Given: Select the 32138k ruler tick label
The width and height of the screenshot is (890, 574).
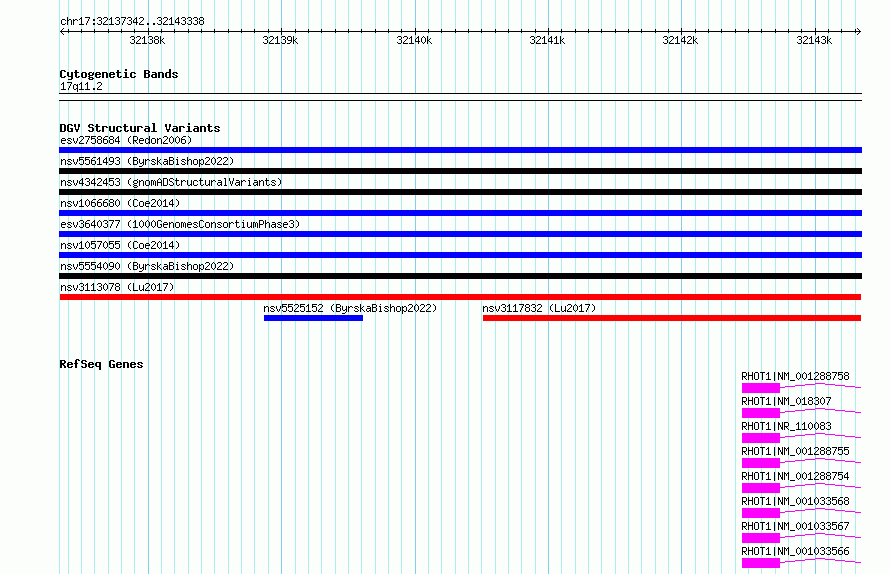Looking at the screenshot, I should (147, 40).
